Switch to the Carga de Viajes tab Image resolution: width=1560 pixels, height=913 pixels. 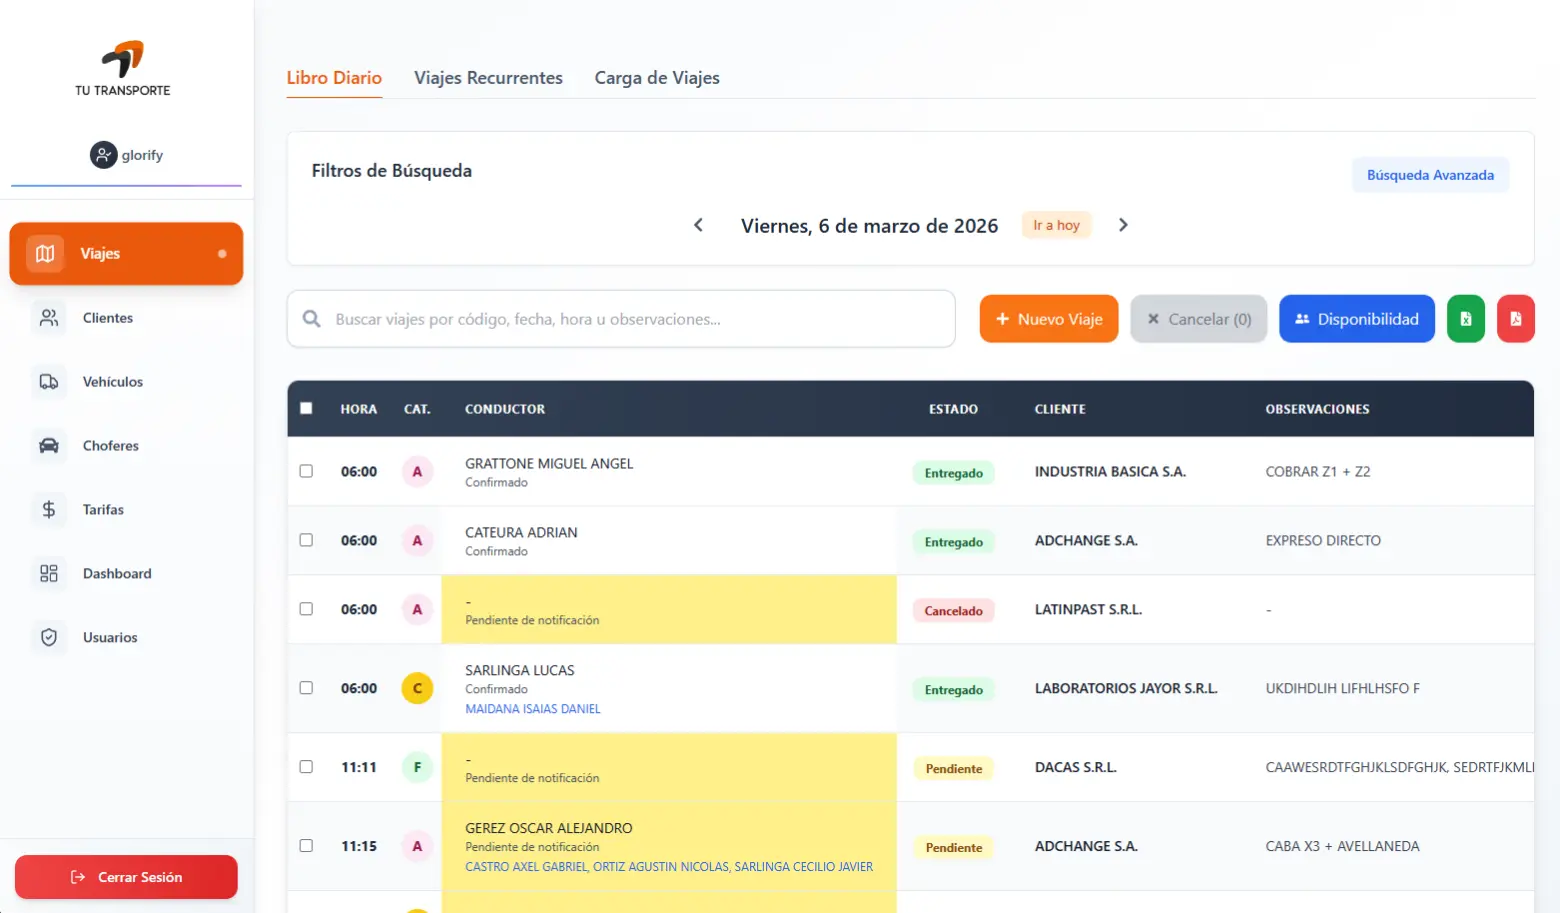pyautogui.click(x=657, y=78)
